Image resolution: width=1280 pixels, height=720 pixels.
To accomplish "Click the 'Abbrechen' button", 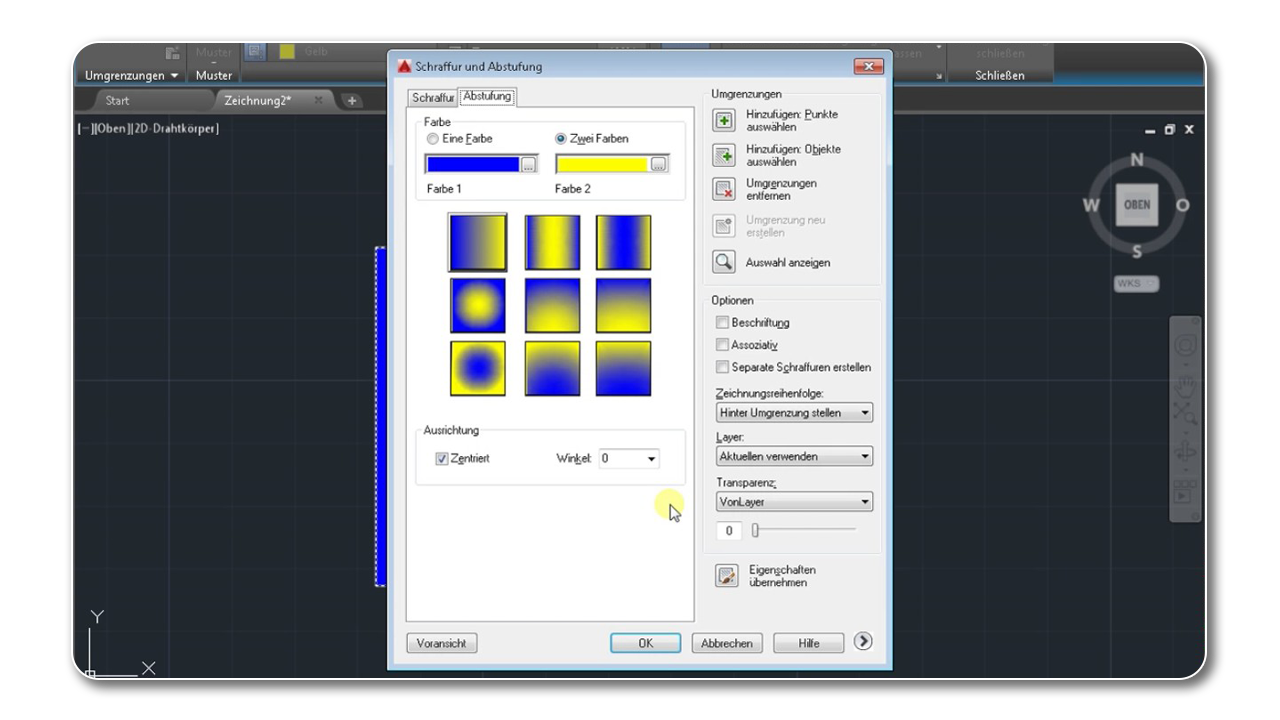I will coord(727,644).
